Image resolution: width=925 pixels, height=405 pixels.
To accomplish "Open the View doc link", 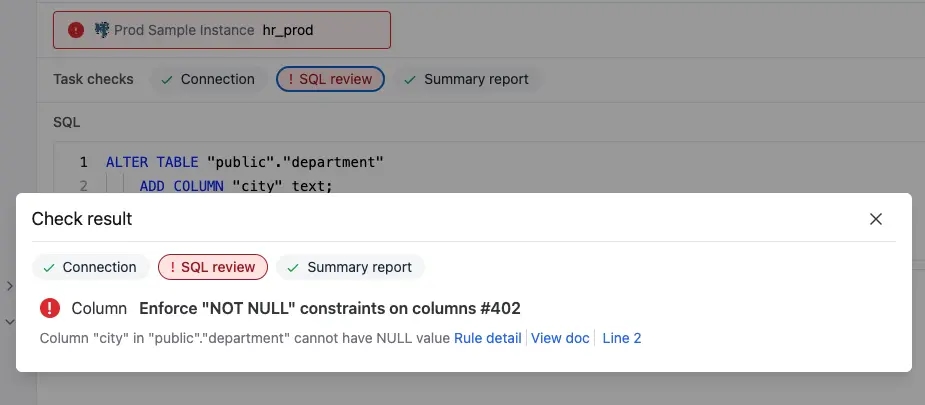I will click(x=560, y=338).
